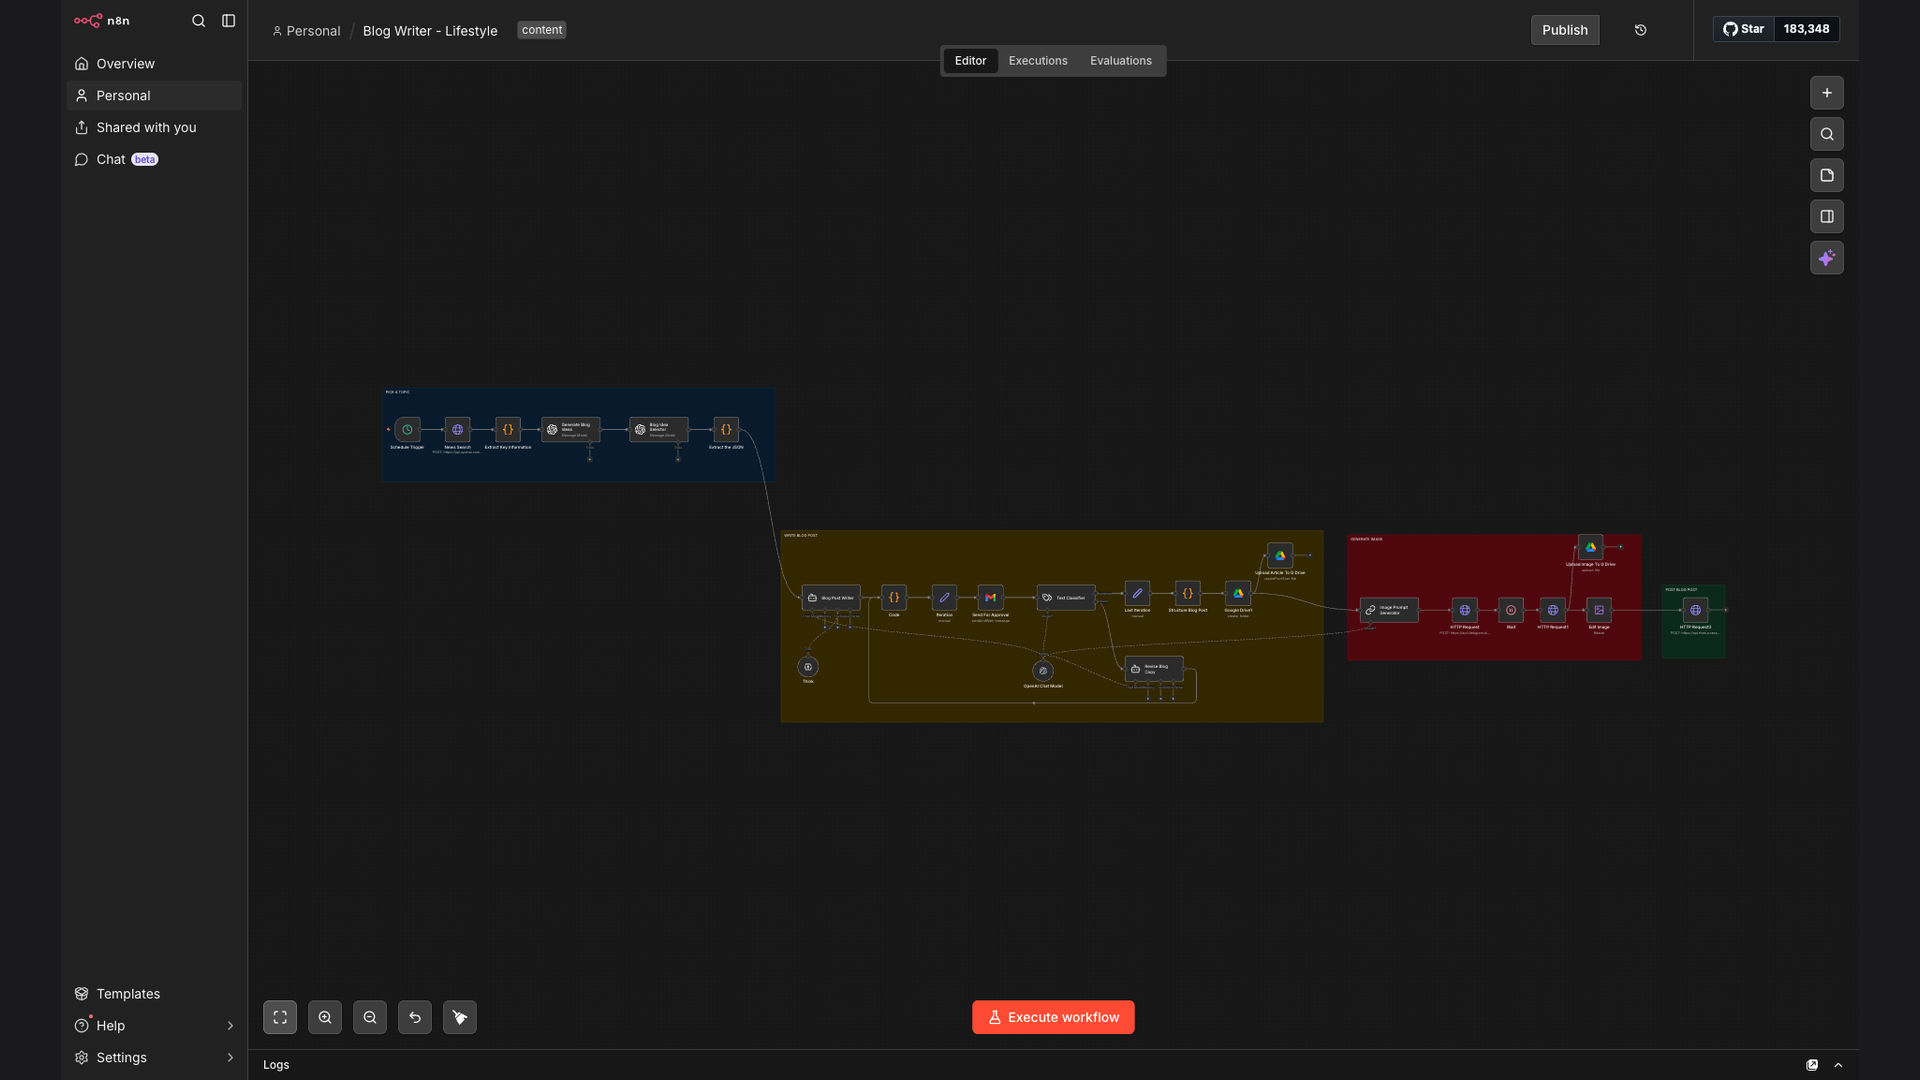Zoom in on the canvas
The height and width of the screenshot is (1080, 1920).
(x=325, y=1018)
